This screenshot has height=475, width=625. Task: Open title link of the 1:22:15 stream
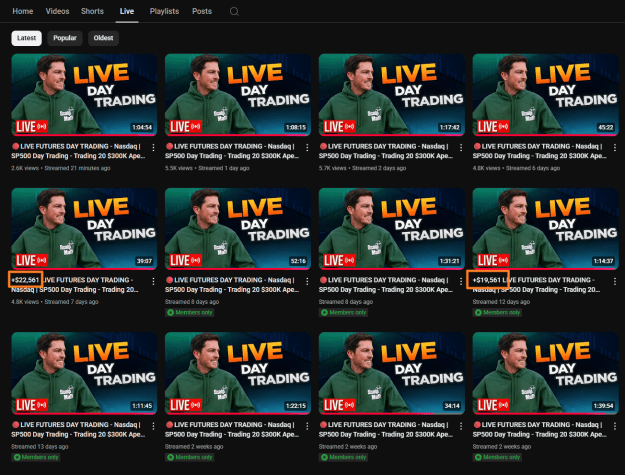pos(232,430)
